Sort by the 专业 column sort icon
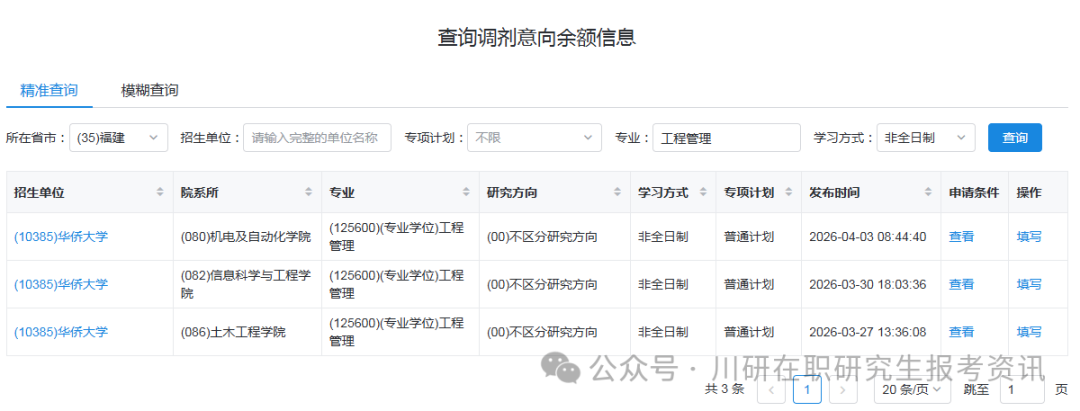The height and width of the screenshot is (411, 1080). pyautogui.click(x=466, y=192)
